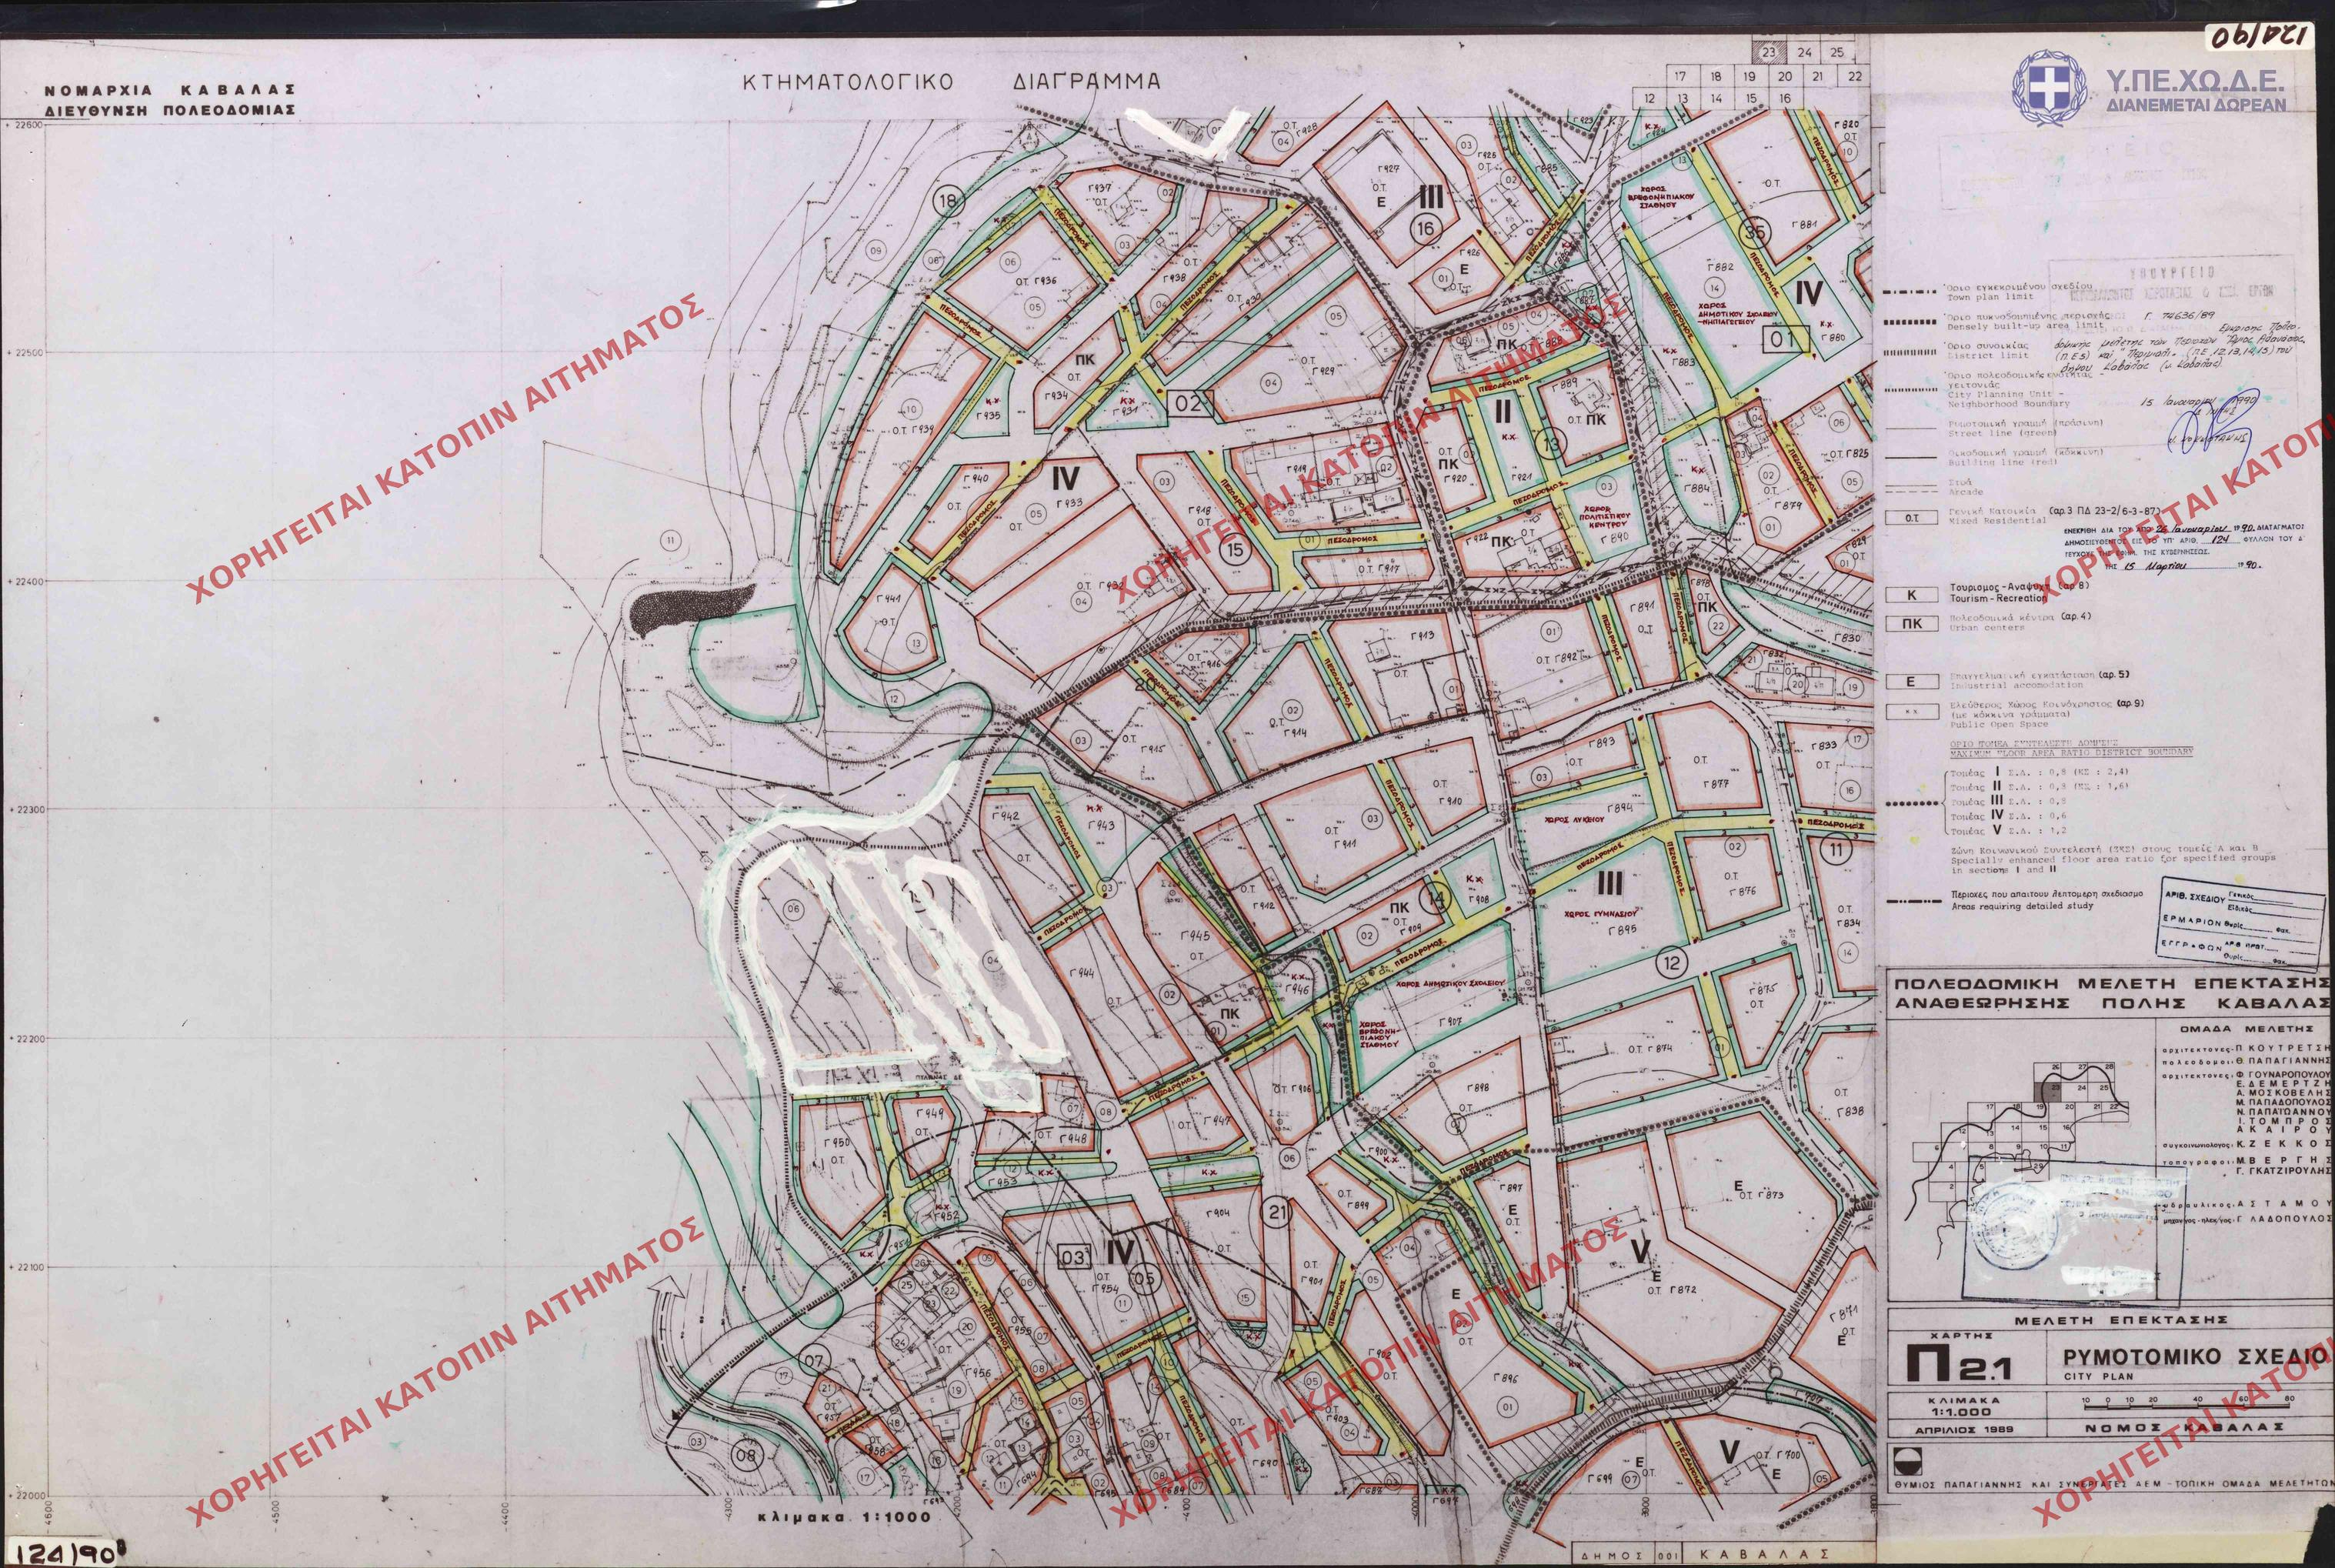This screenshot has height=1568, width=2335.
Task: Click the Π2.1 map sheet label
Action: [x=1960, y=1365]
